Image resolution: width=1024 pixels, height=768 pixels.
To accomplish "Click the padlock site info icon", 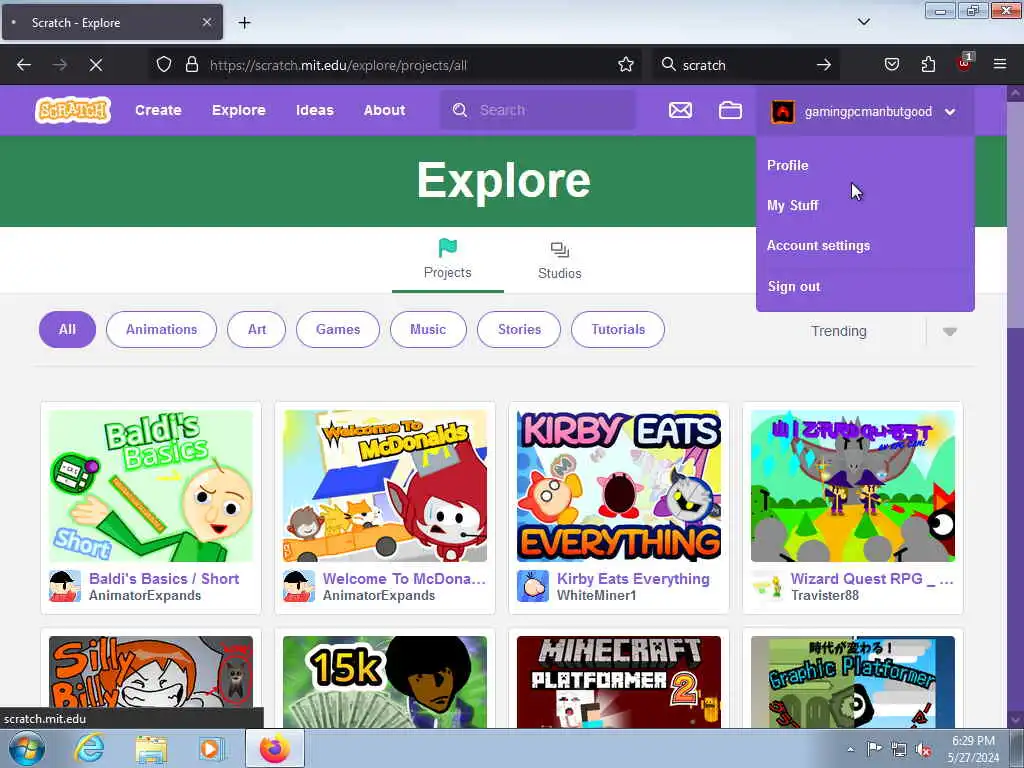I will click(x=191, y=65).
